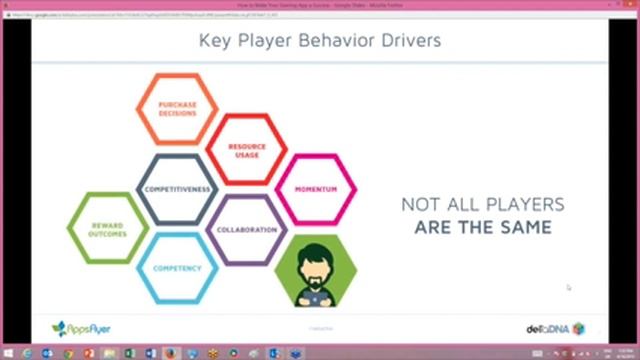
Task: Open Dropbox from the taskbar
Action: (x=296, y=353)
